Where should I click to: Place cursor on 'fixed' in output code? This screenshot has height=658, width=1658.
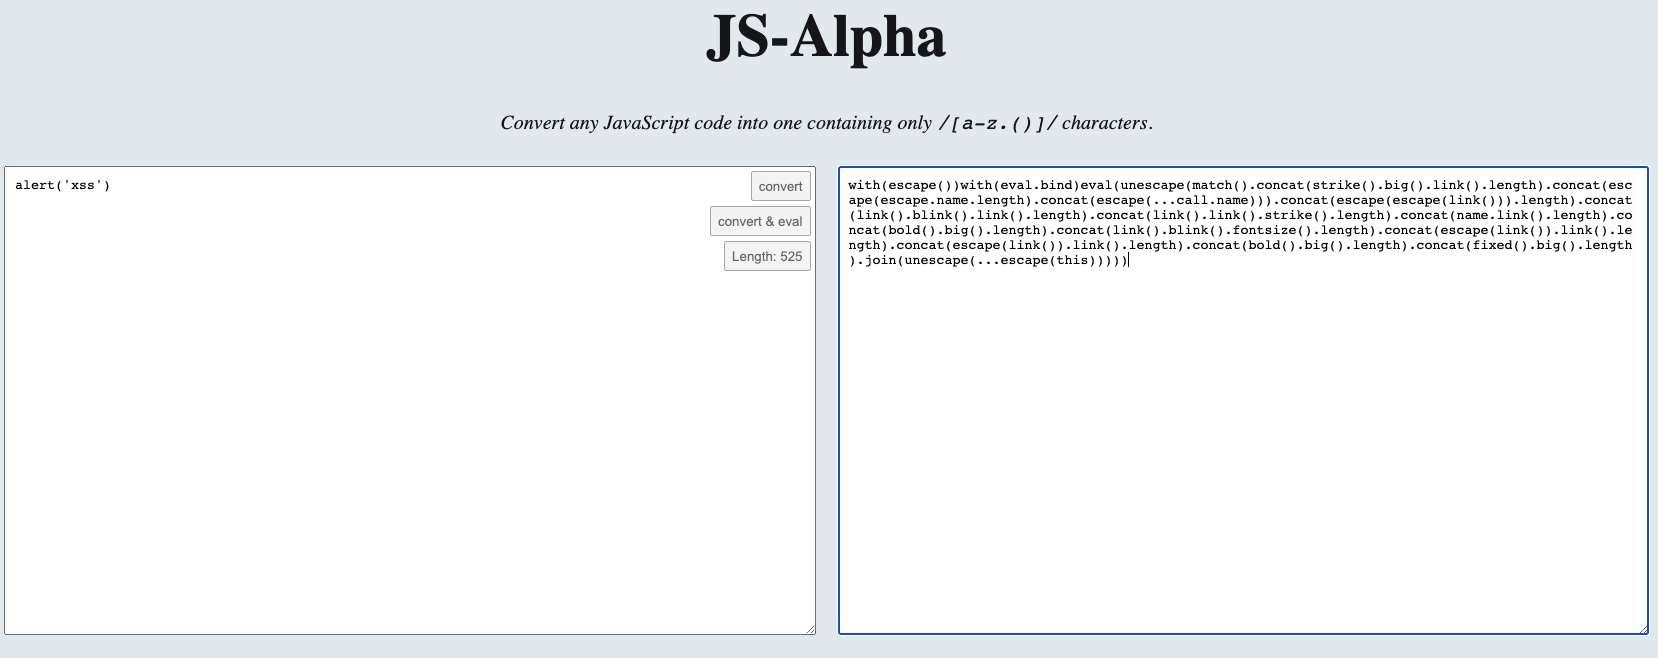pyautogui.click(x=1492, y=245)
